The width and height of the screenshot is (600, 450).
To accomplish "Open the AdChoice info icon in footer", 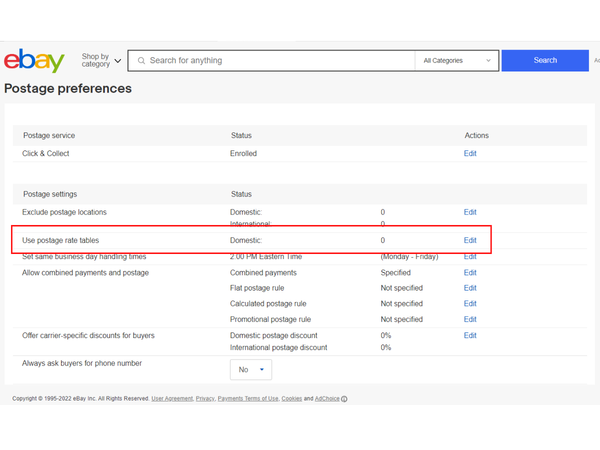I will (344, 399).
